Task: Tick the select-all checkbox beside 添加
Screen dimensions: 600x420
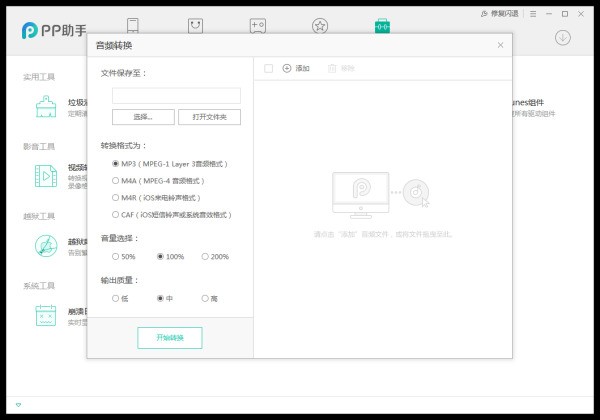Action: 268,68
